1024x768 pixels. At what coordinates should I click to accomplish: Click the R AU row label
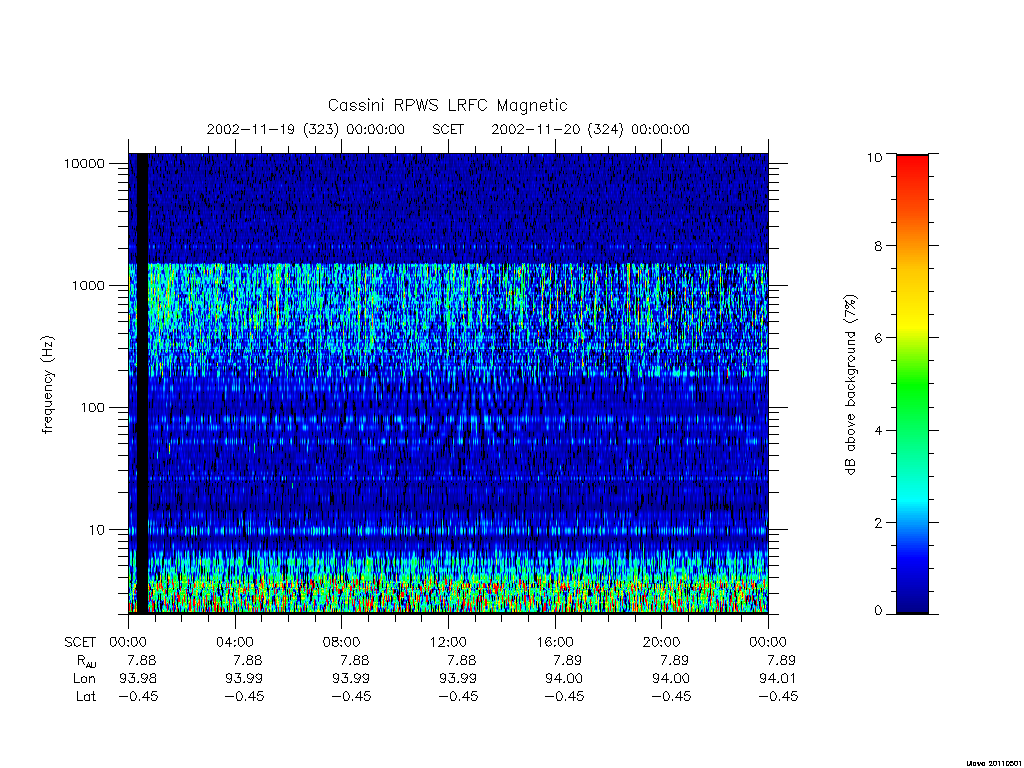coord(86,661)
